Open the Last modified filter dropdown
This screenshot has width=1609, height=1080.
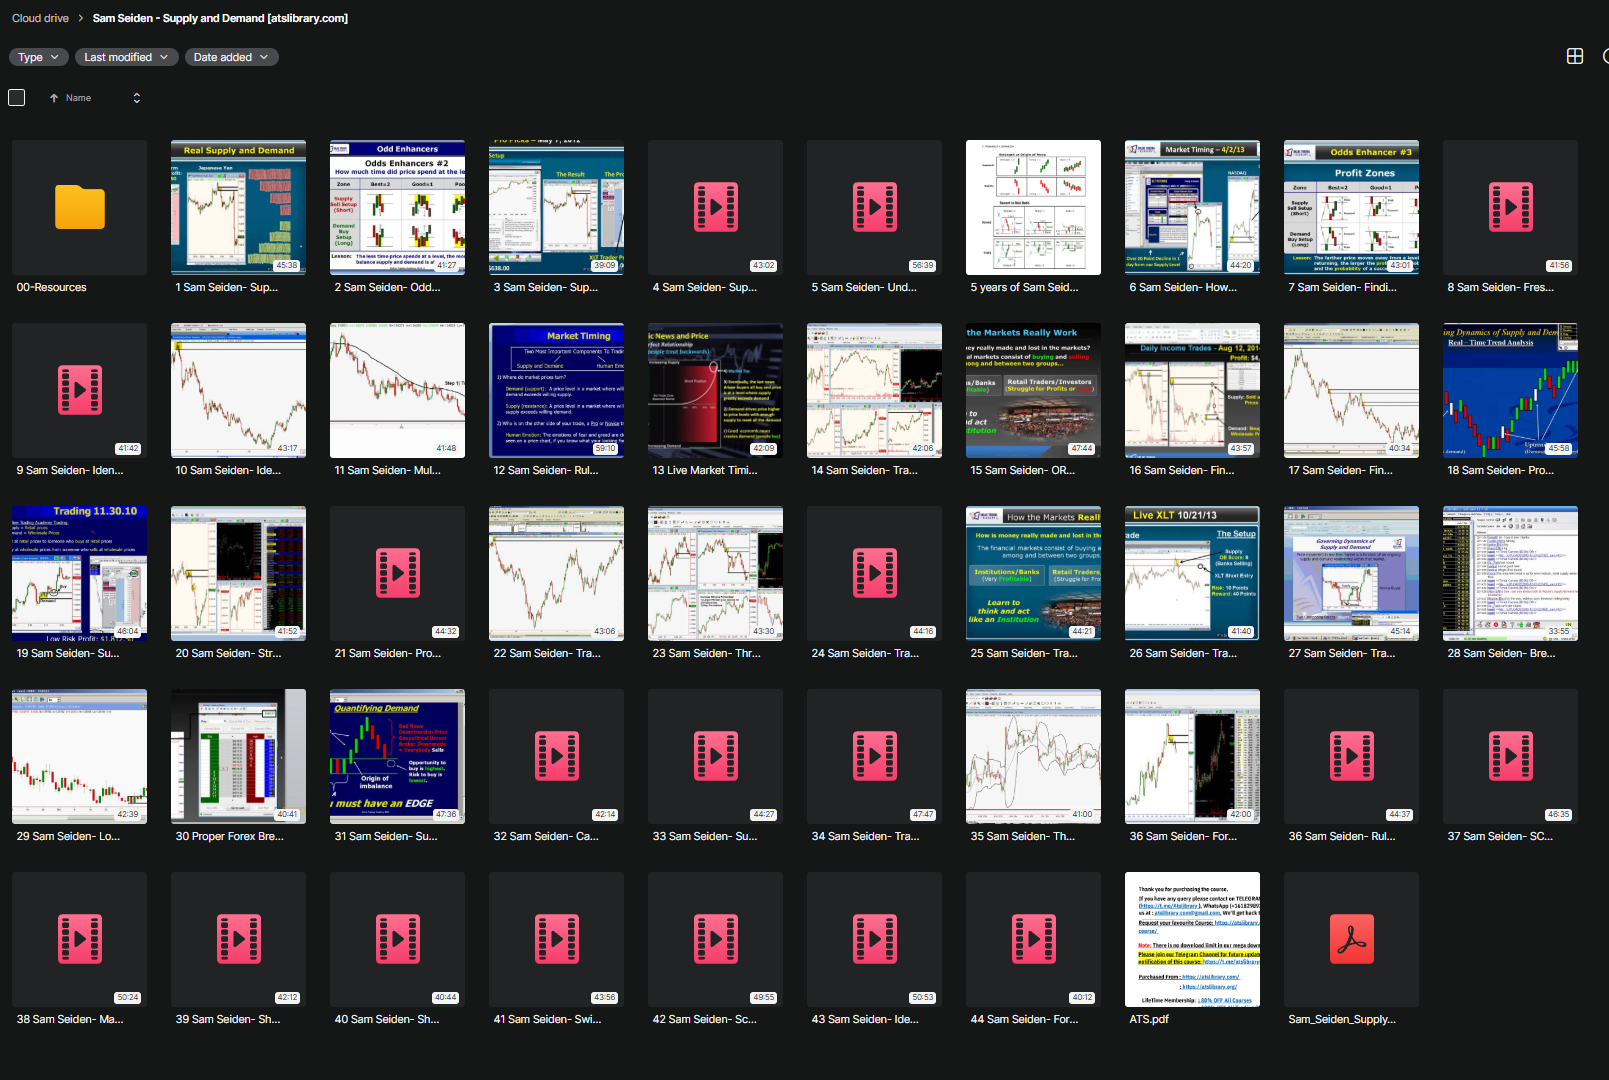tap(127, 57)
